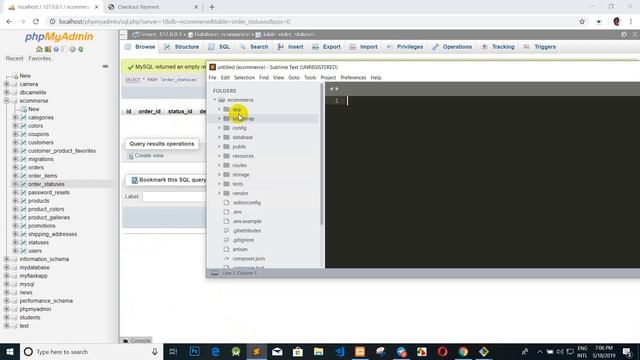Click the phpMyAdmin page settings gear
The height and width of the screenshot is (360, 640).
pyautogui.click(x=624, y=35)
